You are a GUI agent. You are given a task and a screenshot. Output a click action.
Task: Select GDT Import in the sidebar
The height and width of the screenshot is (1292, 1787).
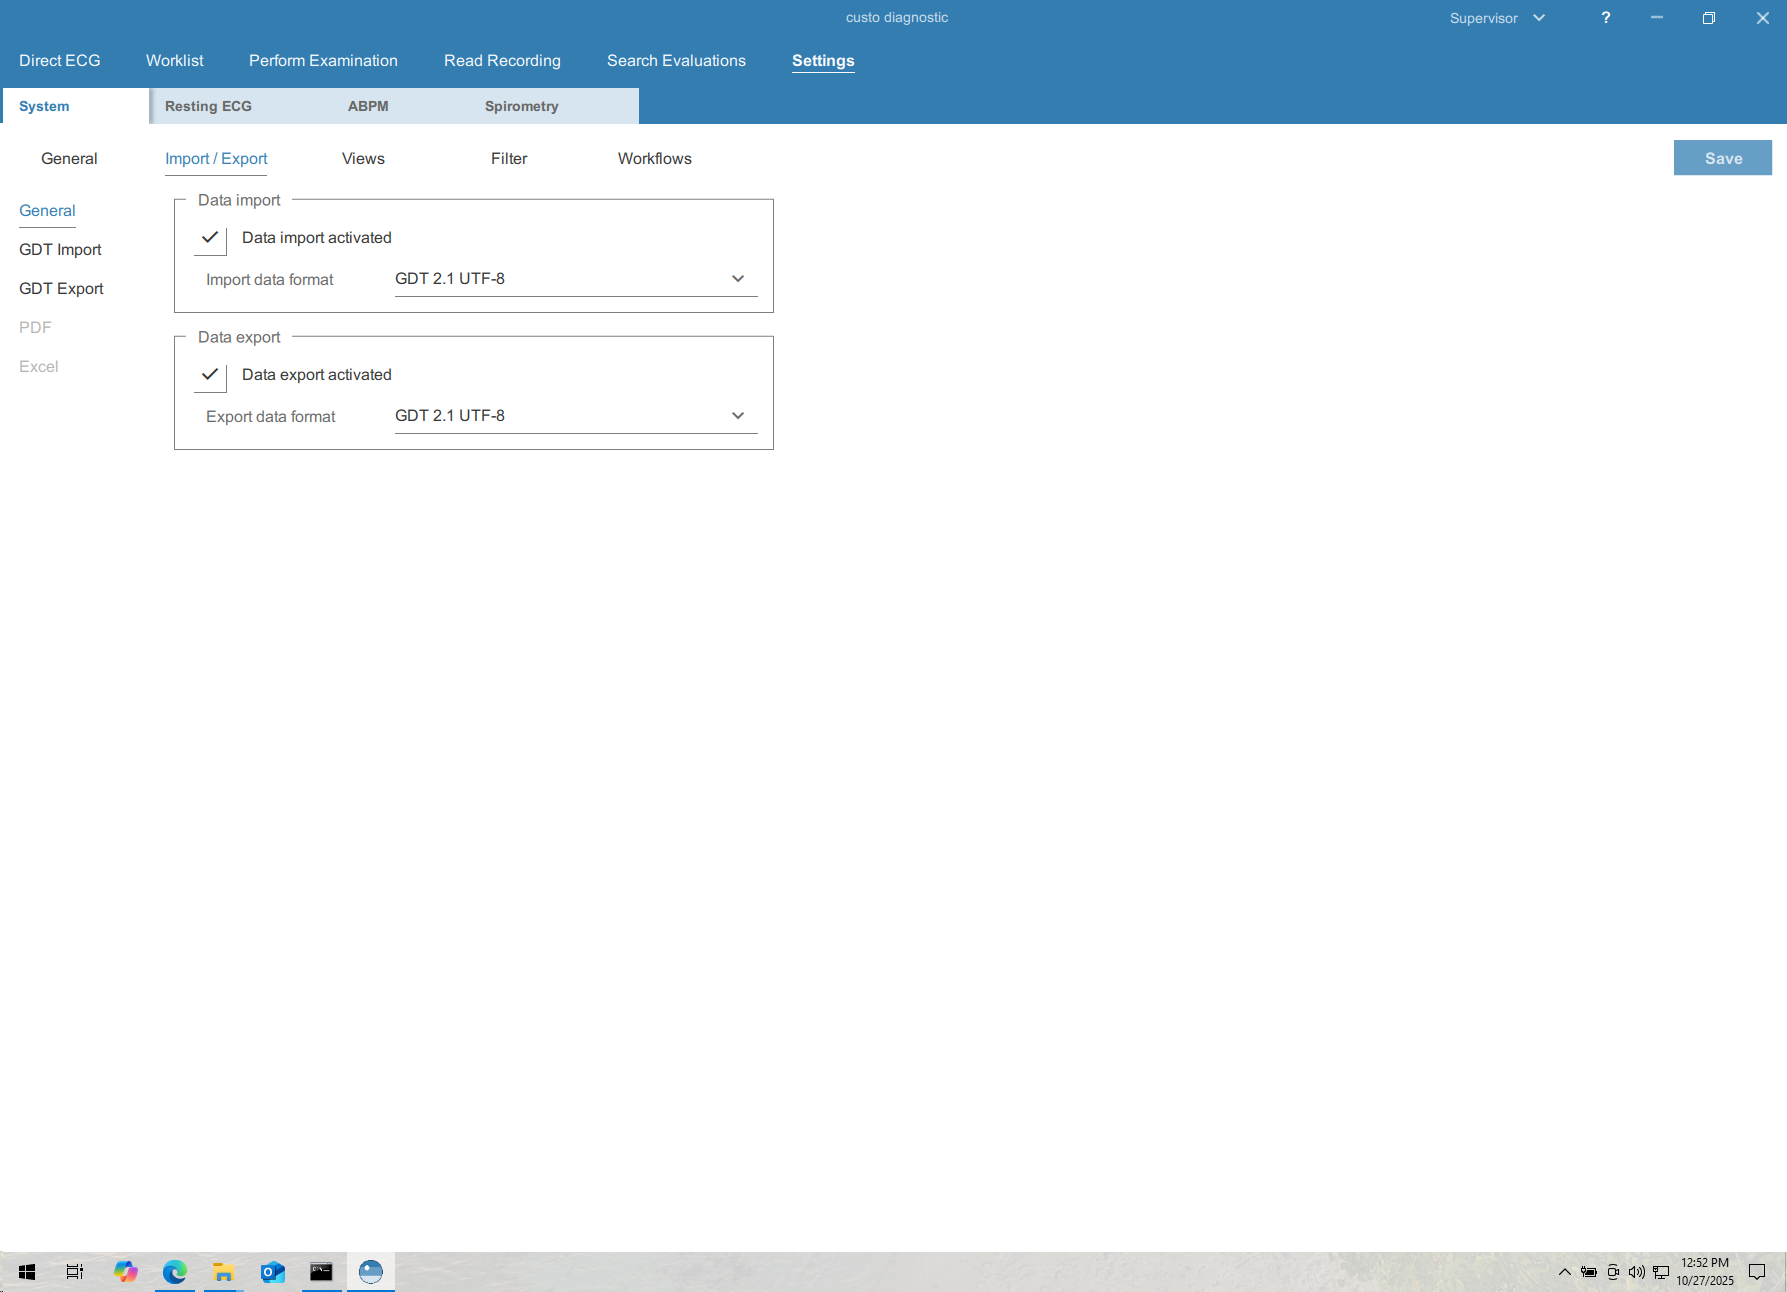[x=60, y=250]
